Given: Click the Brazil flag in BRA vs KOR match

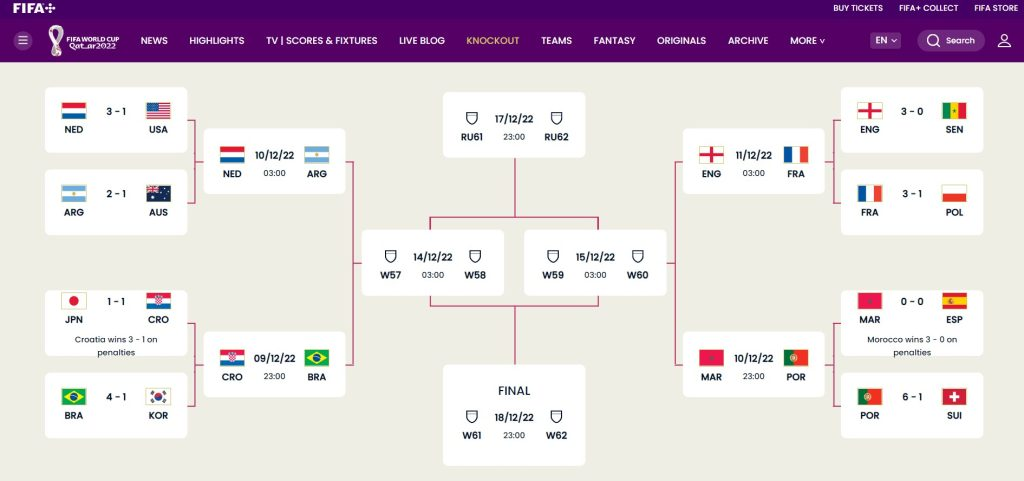Looking at the screenshot, I should 74,397.
